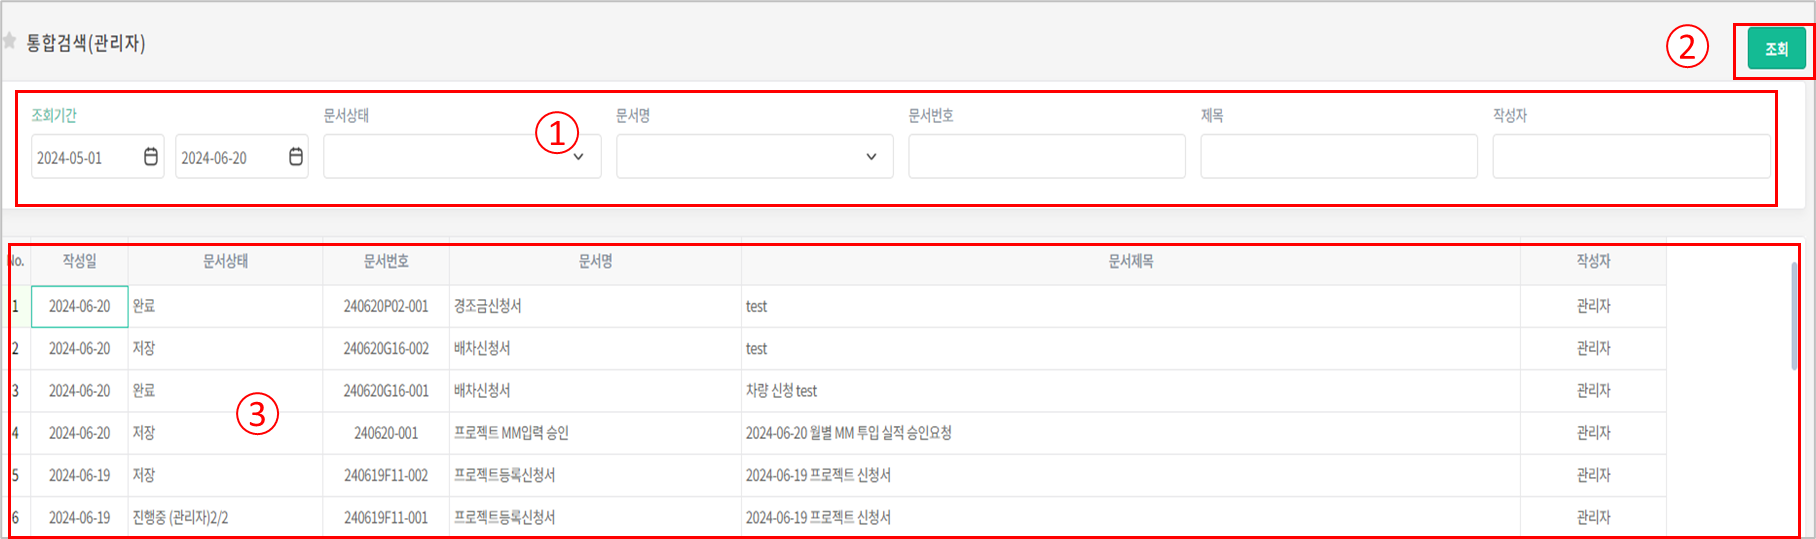This screenshot has width=1816, height=539.
Task: Open calendar picker for start date 2024-05-01
Action: pyautogui.click(x=151, y=157)
